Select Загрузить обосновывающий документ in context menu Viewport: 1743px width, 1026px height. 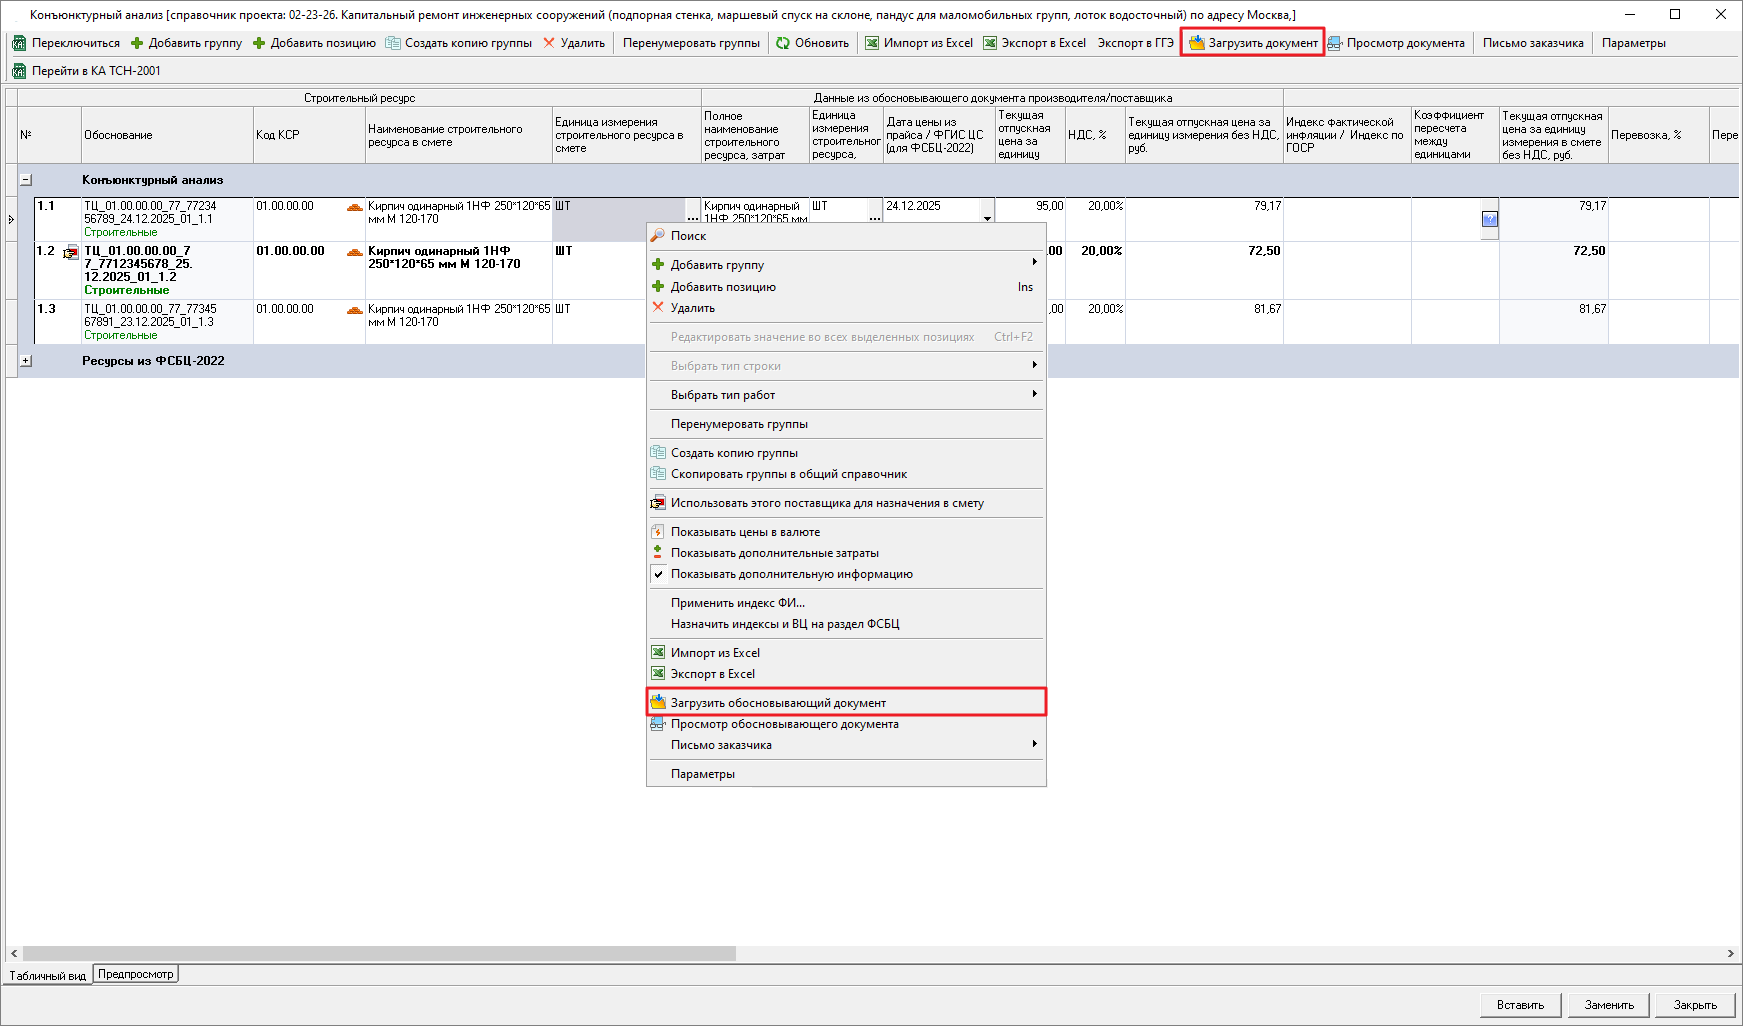[x=778, y=703]
